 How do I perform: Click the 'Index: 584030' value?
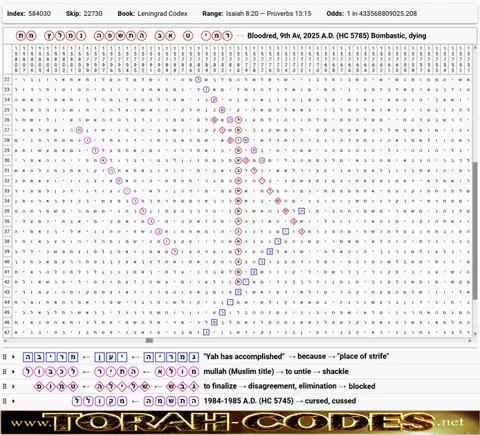coord(29,14)
